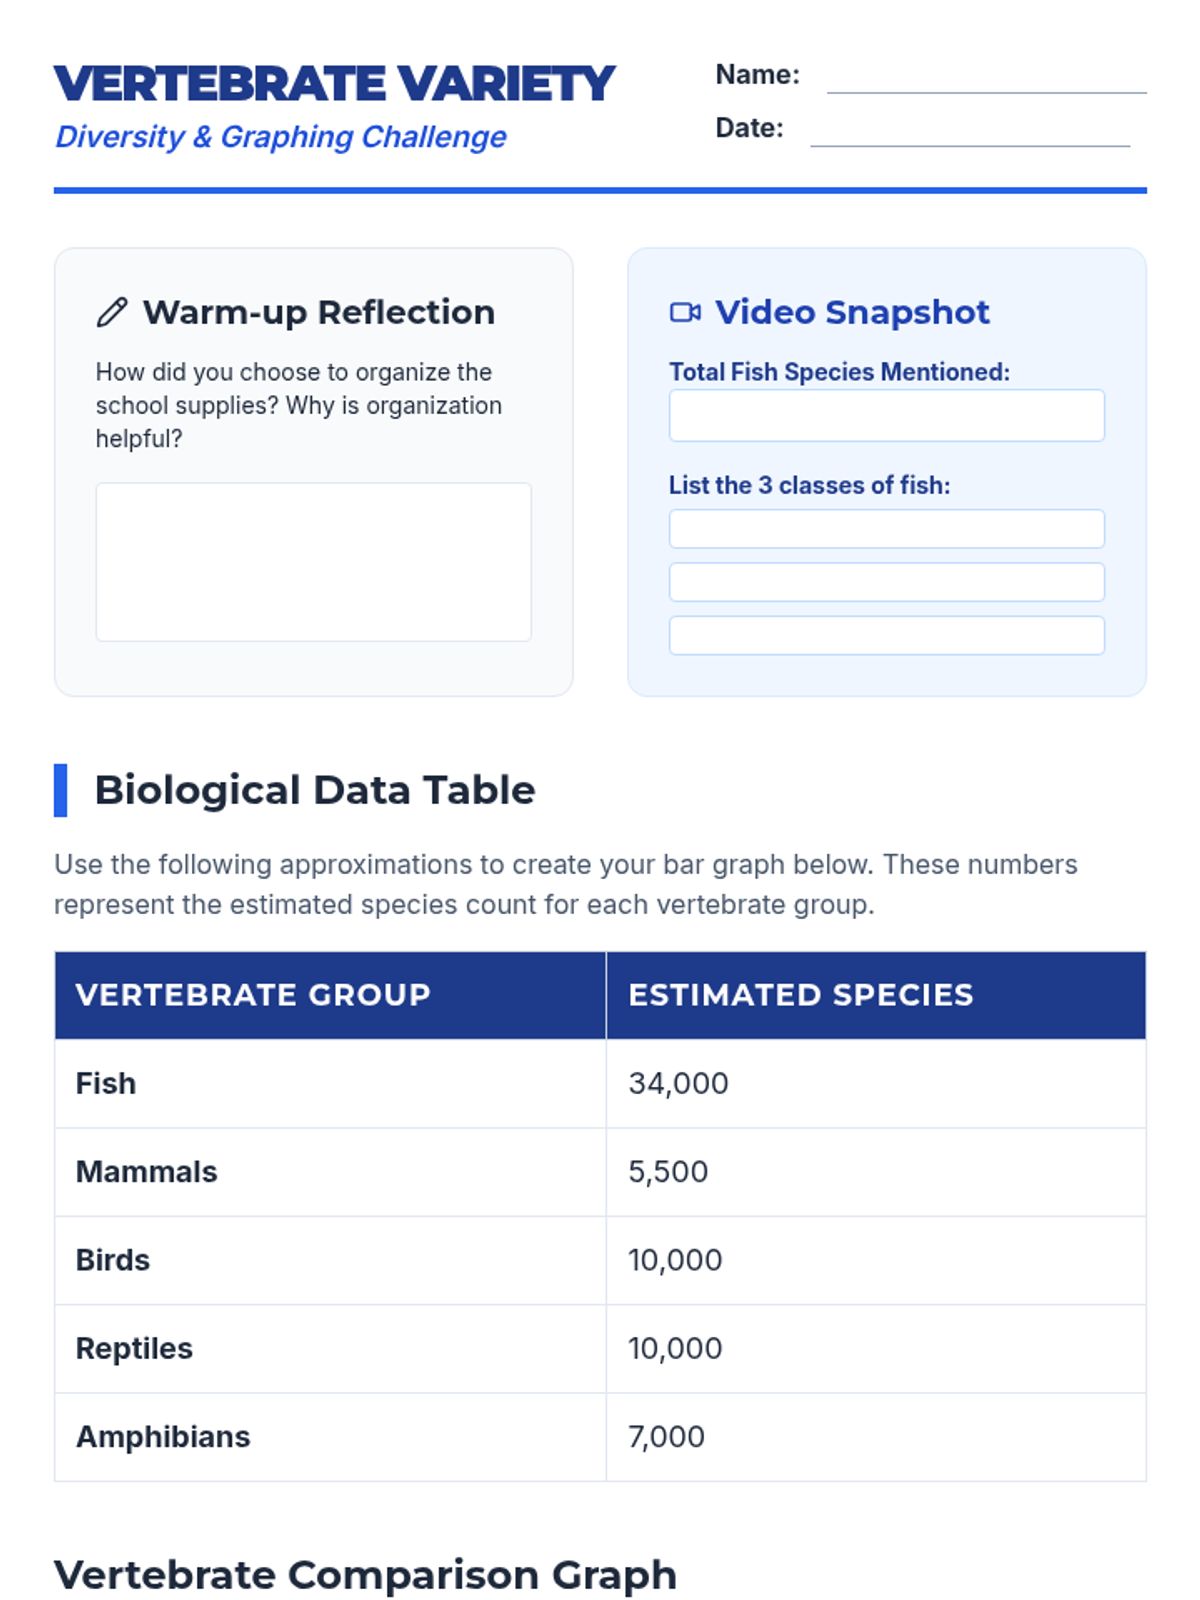Viewport: 1200px width, 1600px height.
Task: Click the video camera icon
Action: click(x=685, y=313)
